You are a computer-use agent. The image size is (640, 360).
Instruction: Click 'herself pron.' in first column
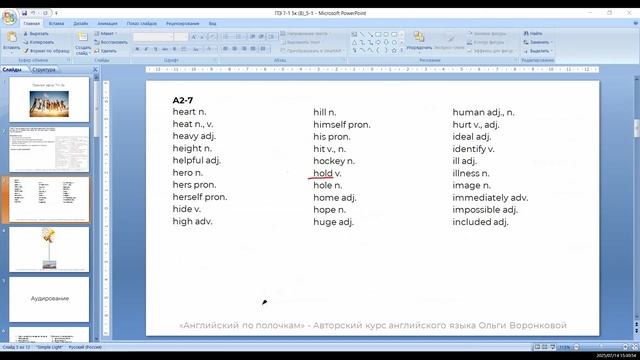(200, 197)
